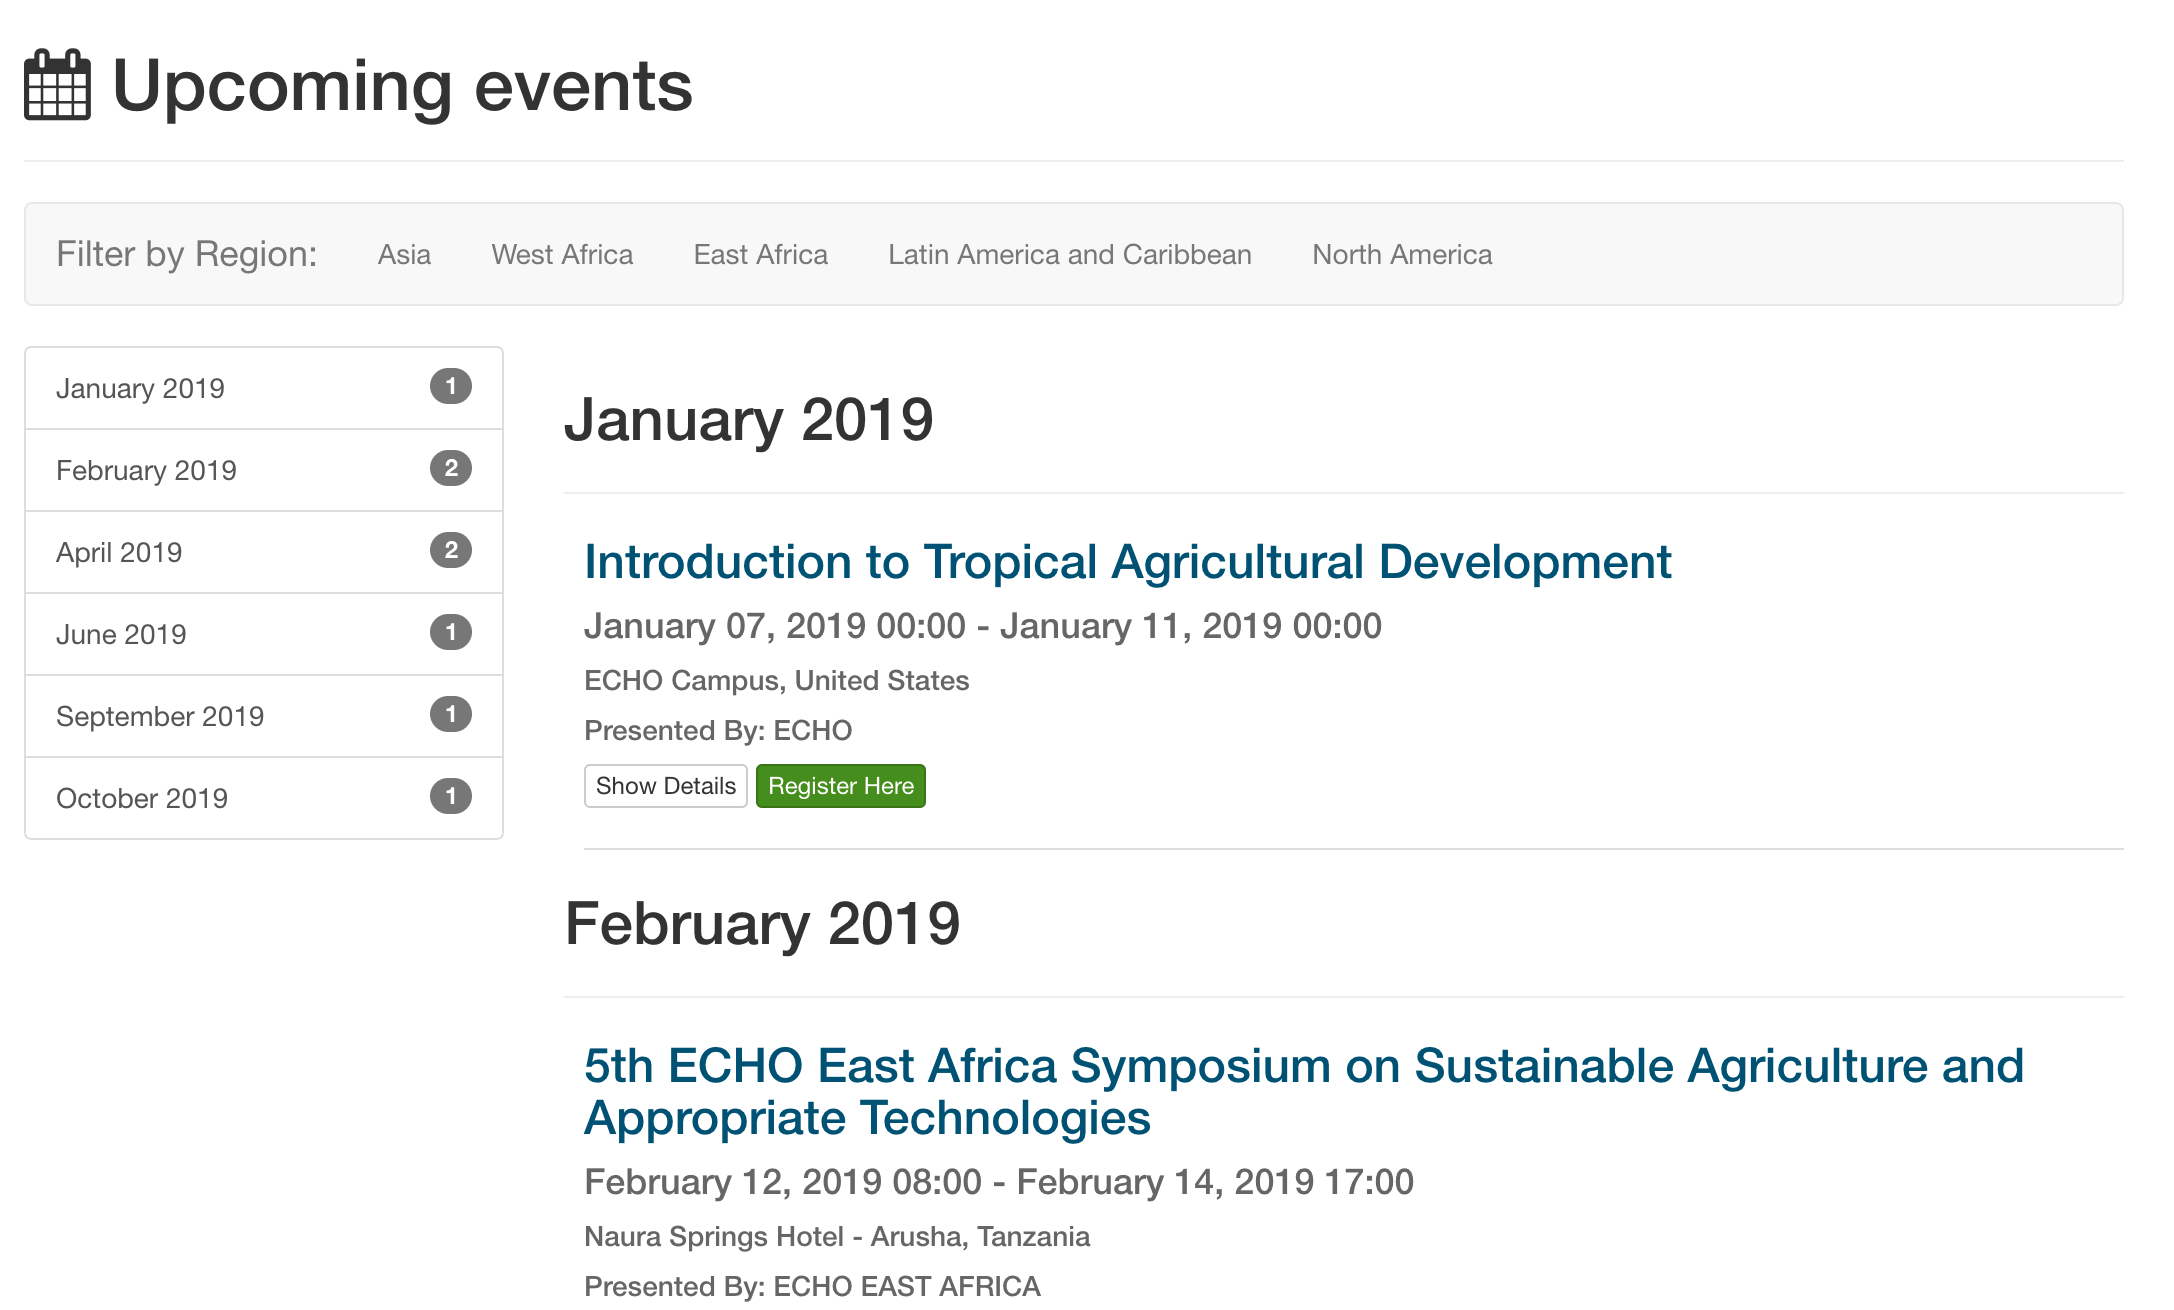
Task: Click the calendar icon next to Upcoming events
Action: pos(55,88)
